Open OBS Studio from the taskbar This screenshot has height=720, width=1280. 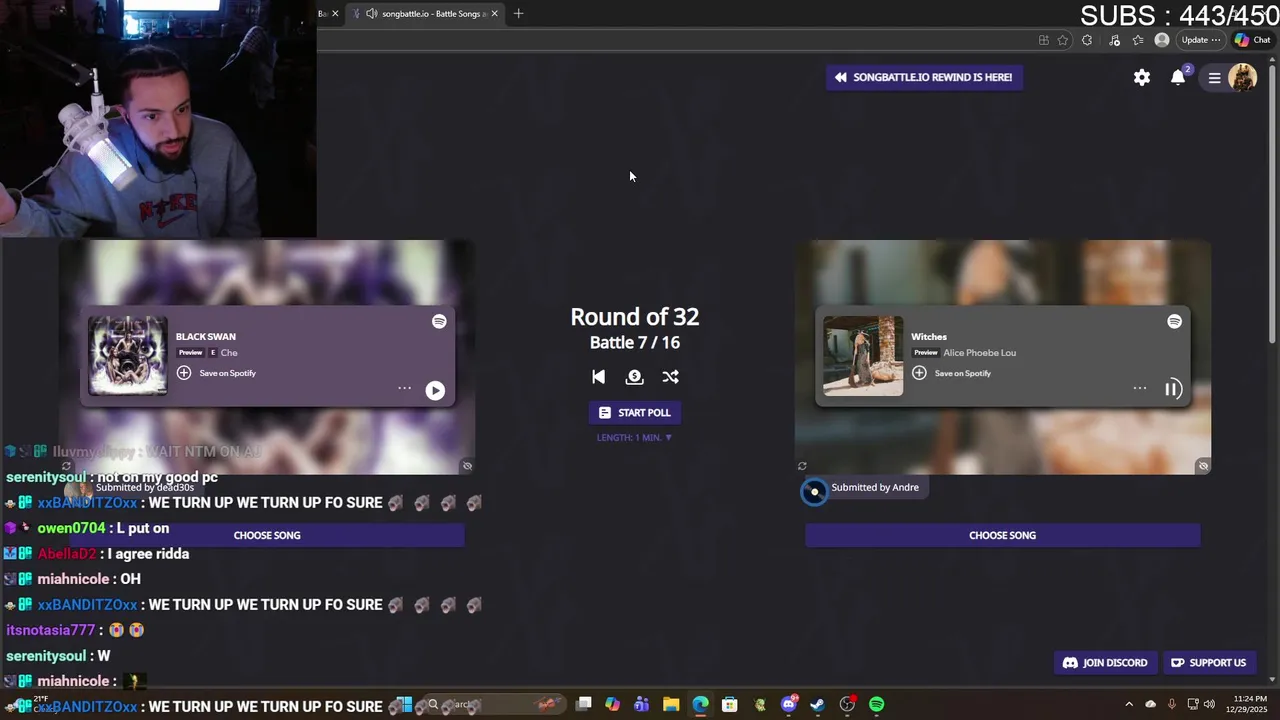847,705
